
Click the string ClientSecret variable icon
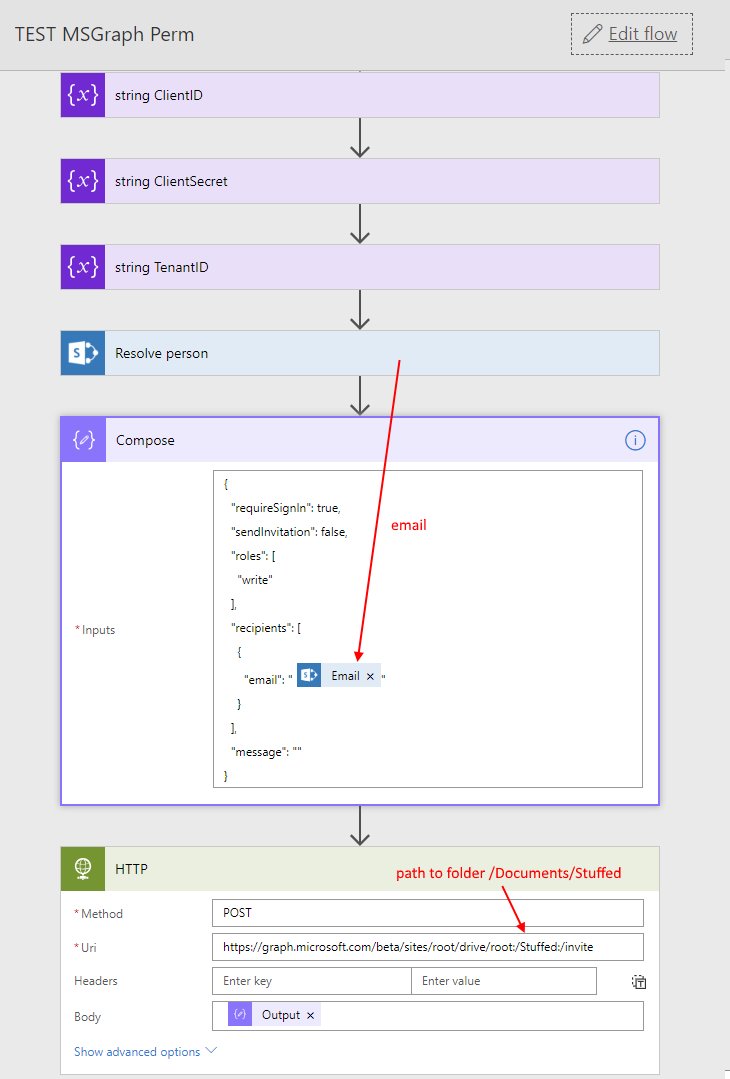click(82, 181)
